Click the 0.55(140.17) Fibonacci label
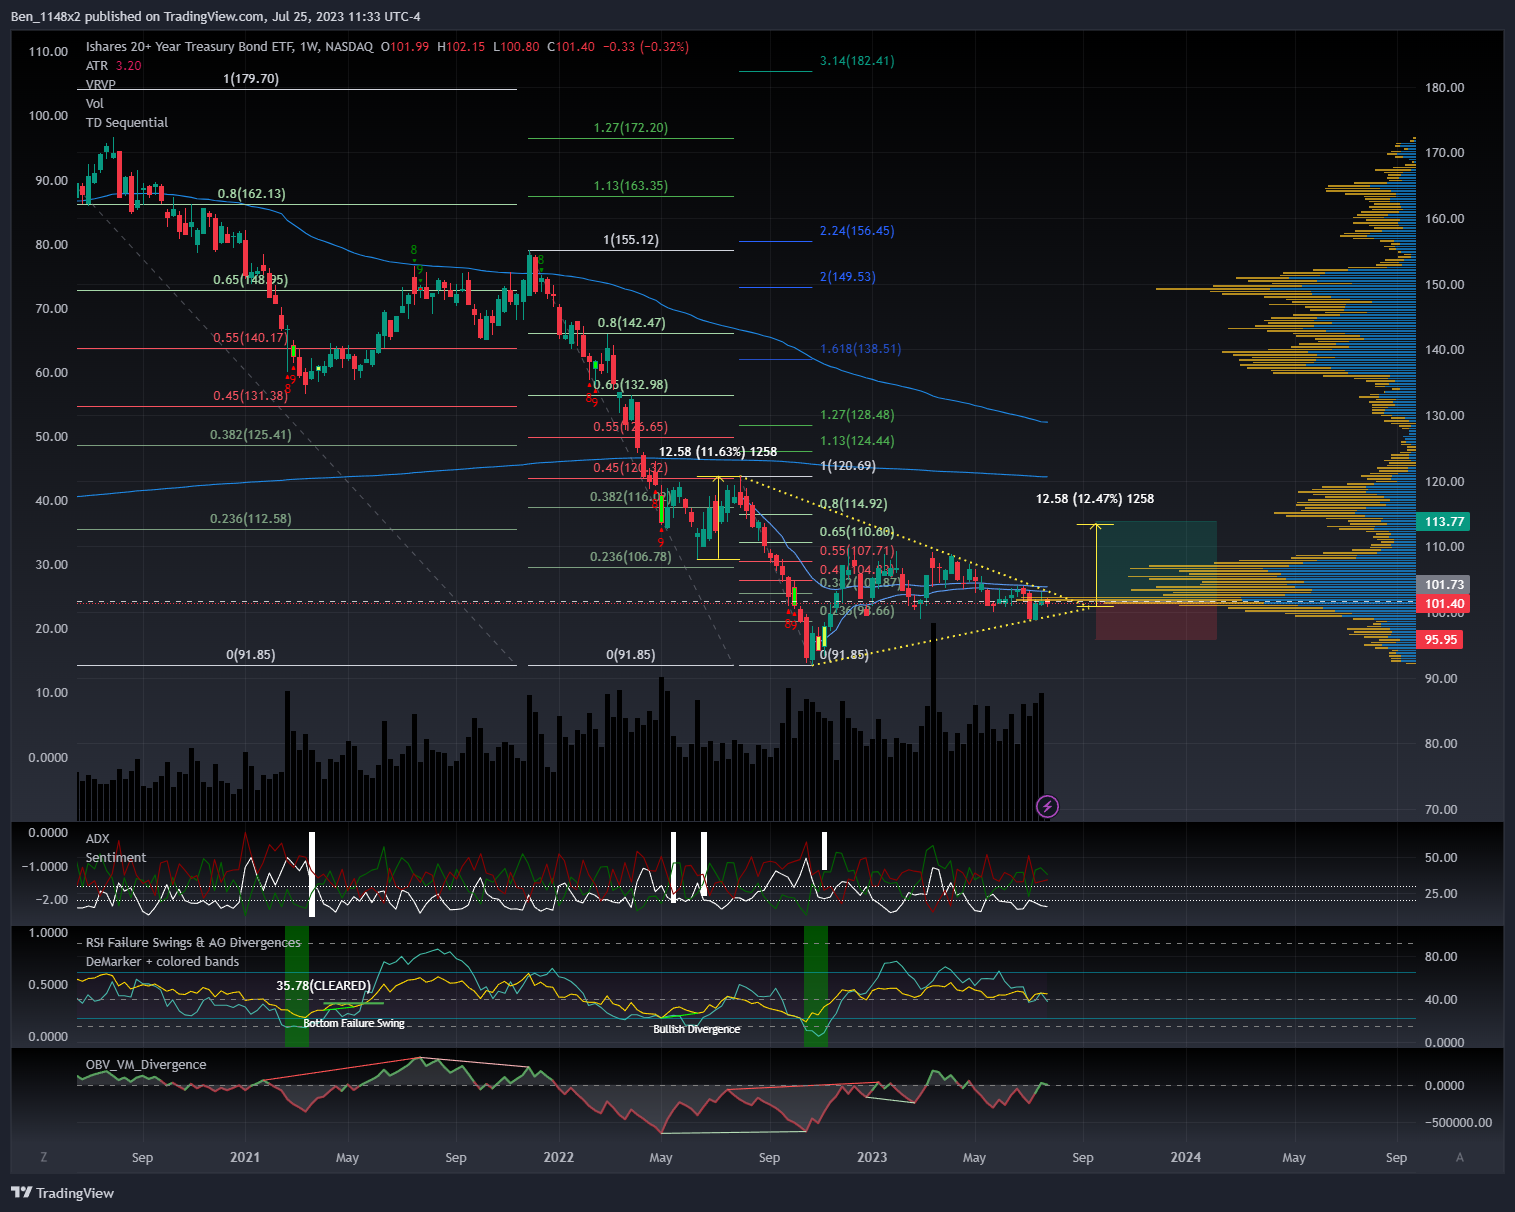1515x1212 pixels. (x=250, y=337)
